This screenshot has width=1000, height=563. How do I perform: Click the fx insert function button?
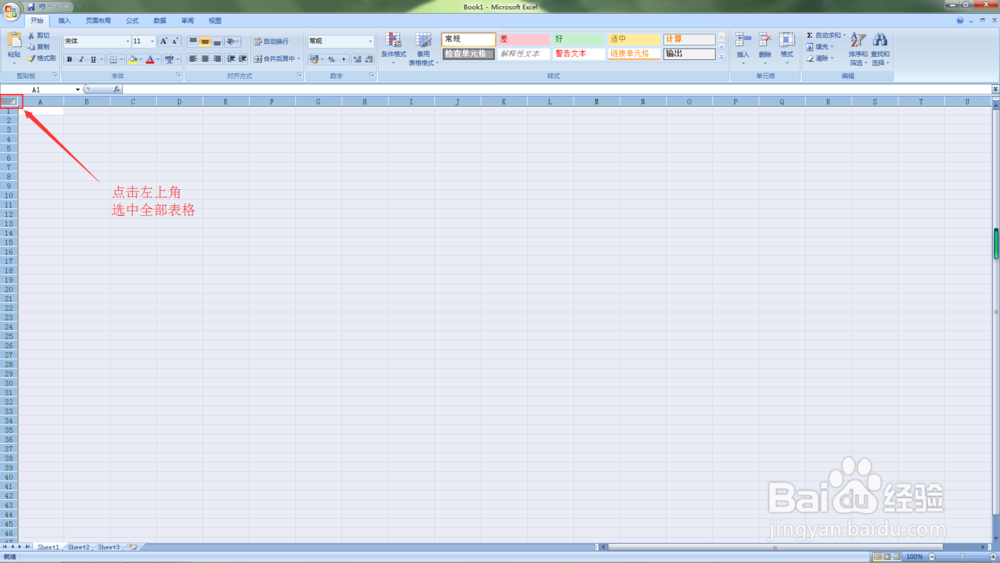pos(116,90)
